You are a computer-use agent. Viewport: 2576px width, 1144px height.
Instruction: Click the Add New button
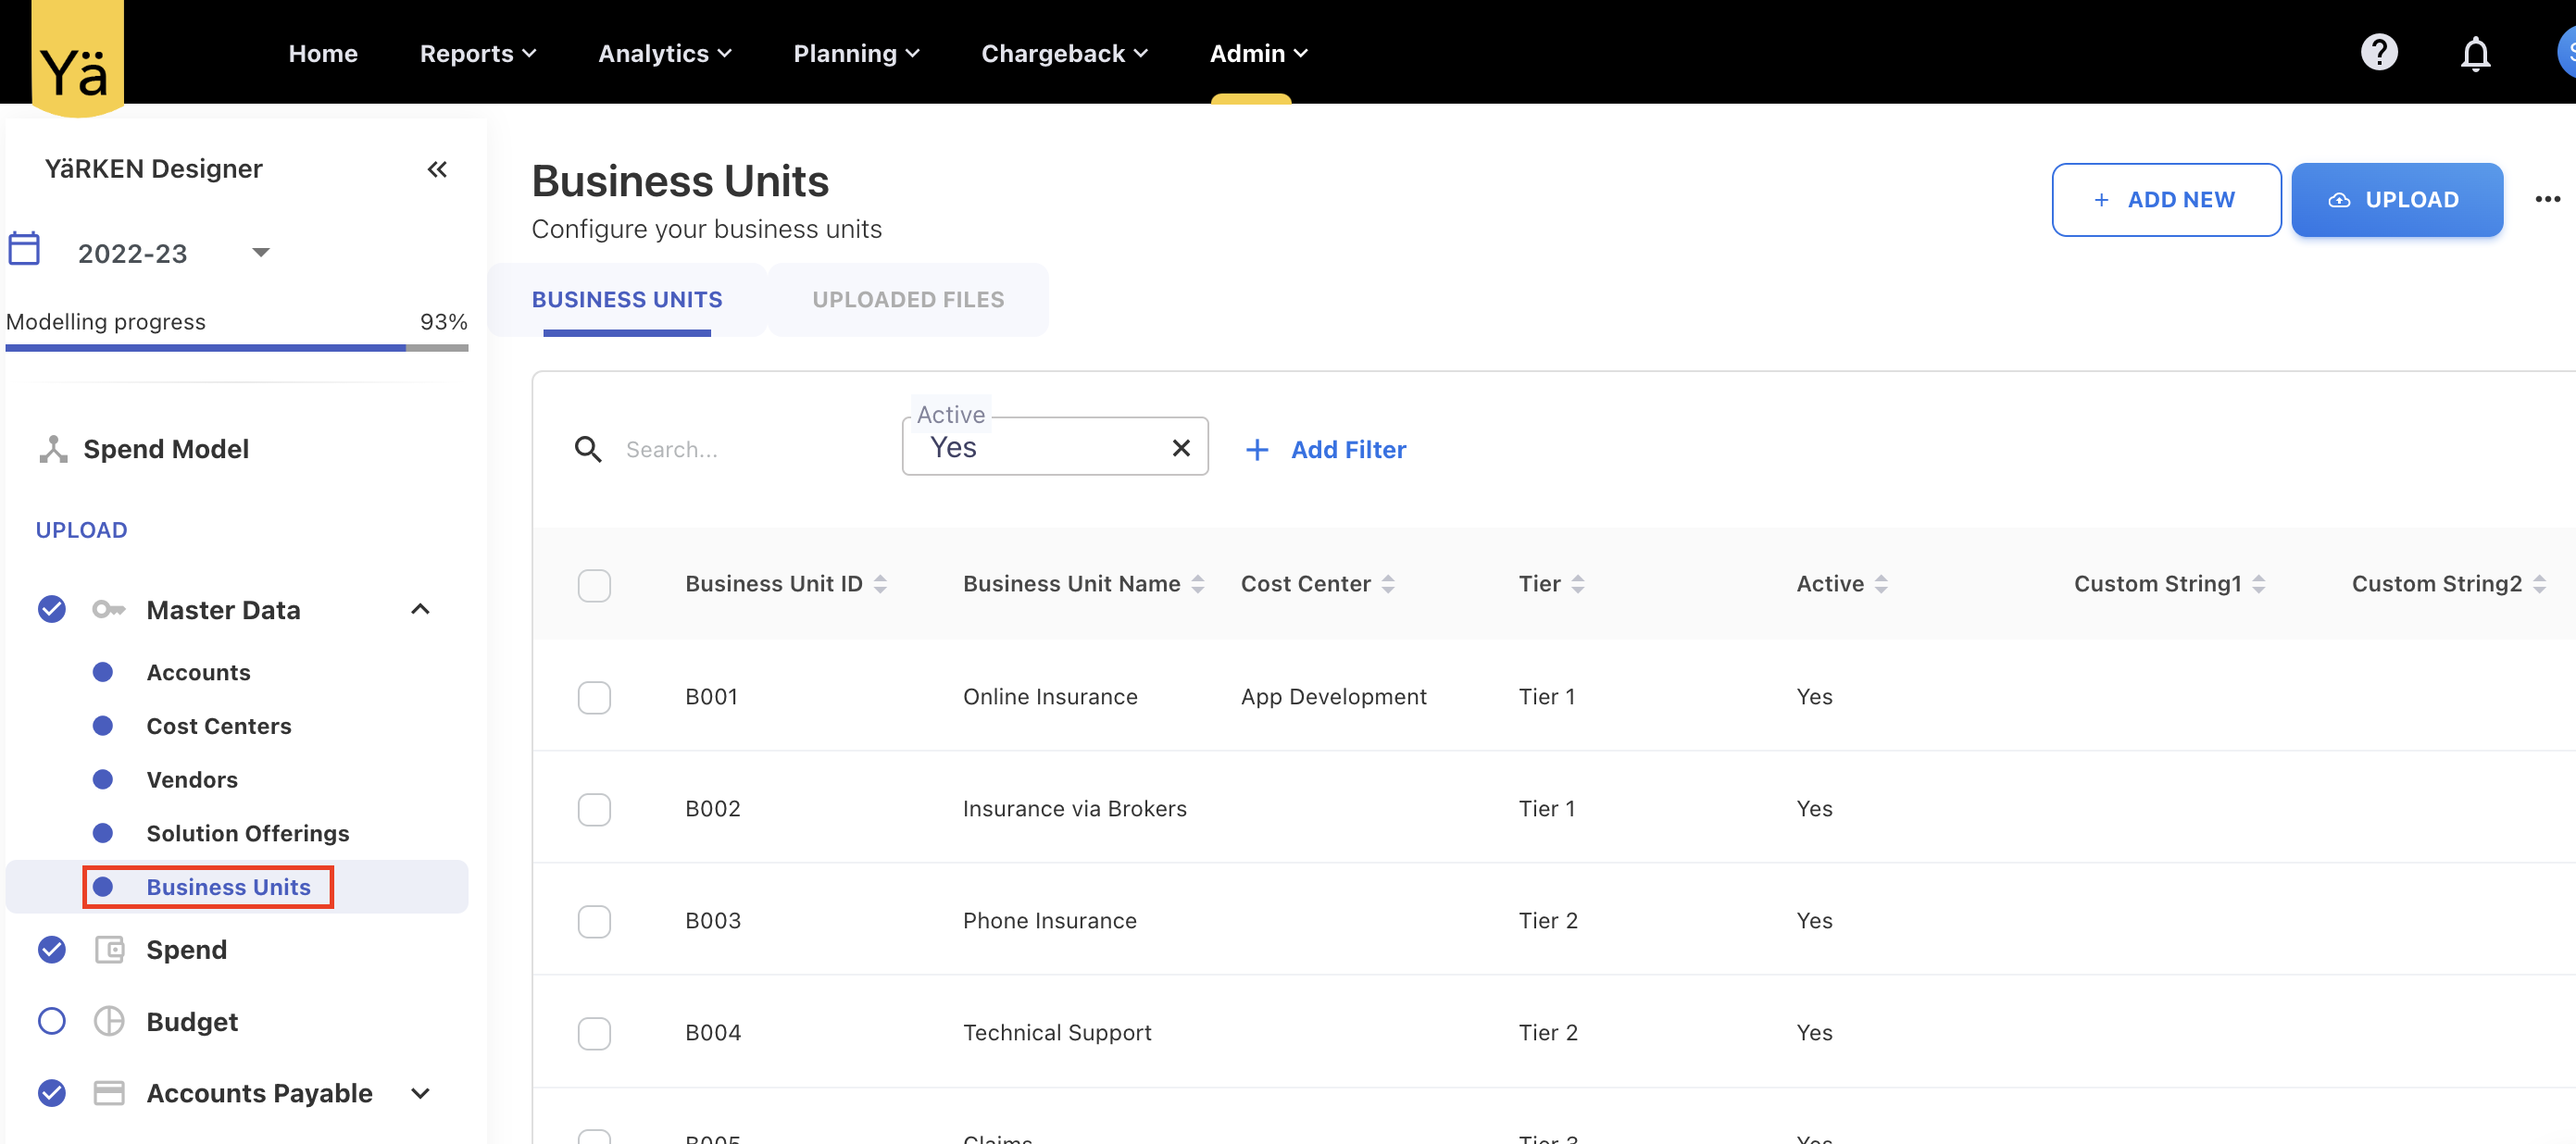click(2165, 200)
